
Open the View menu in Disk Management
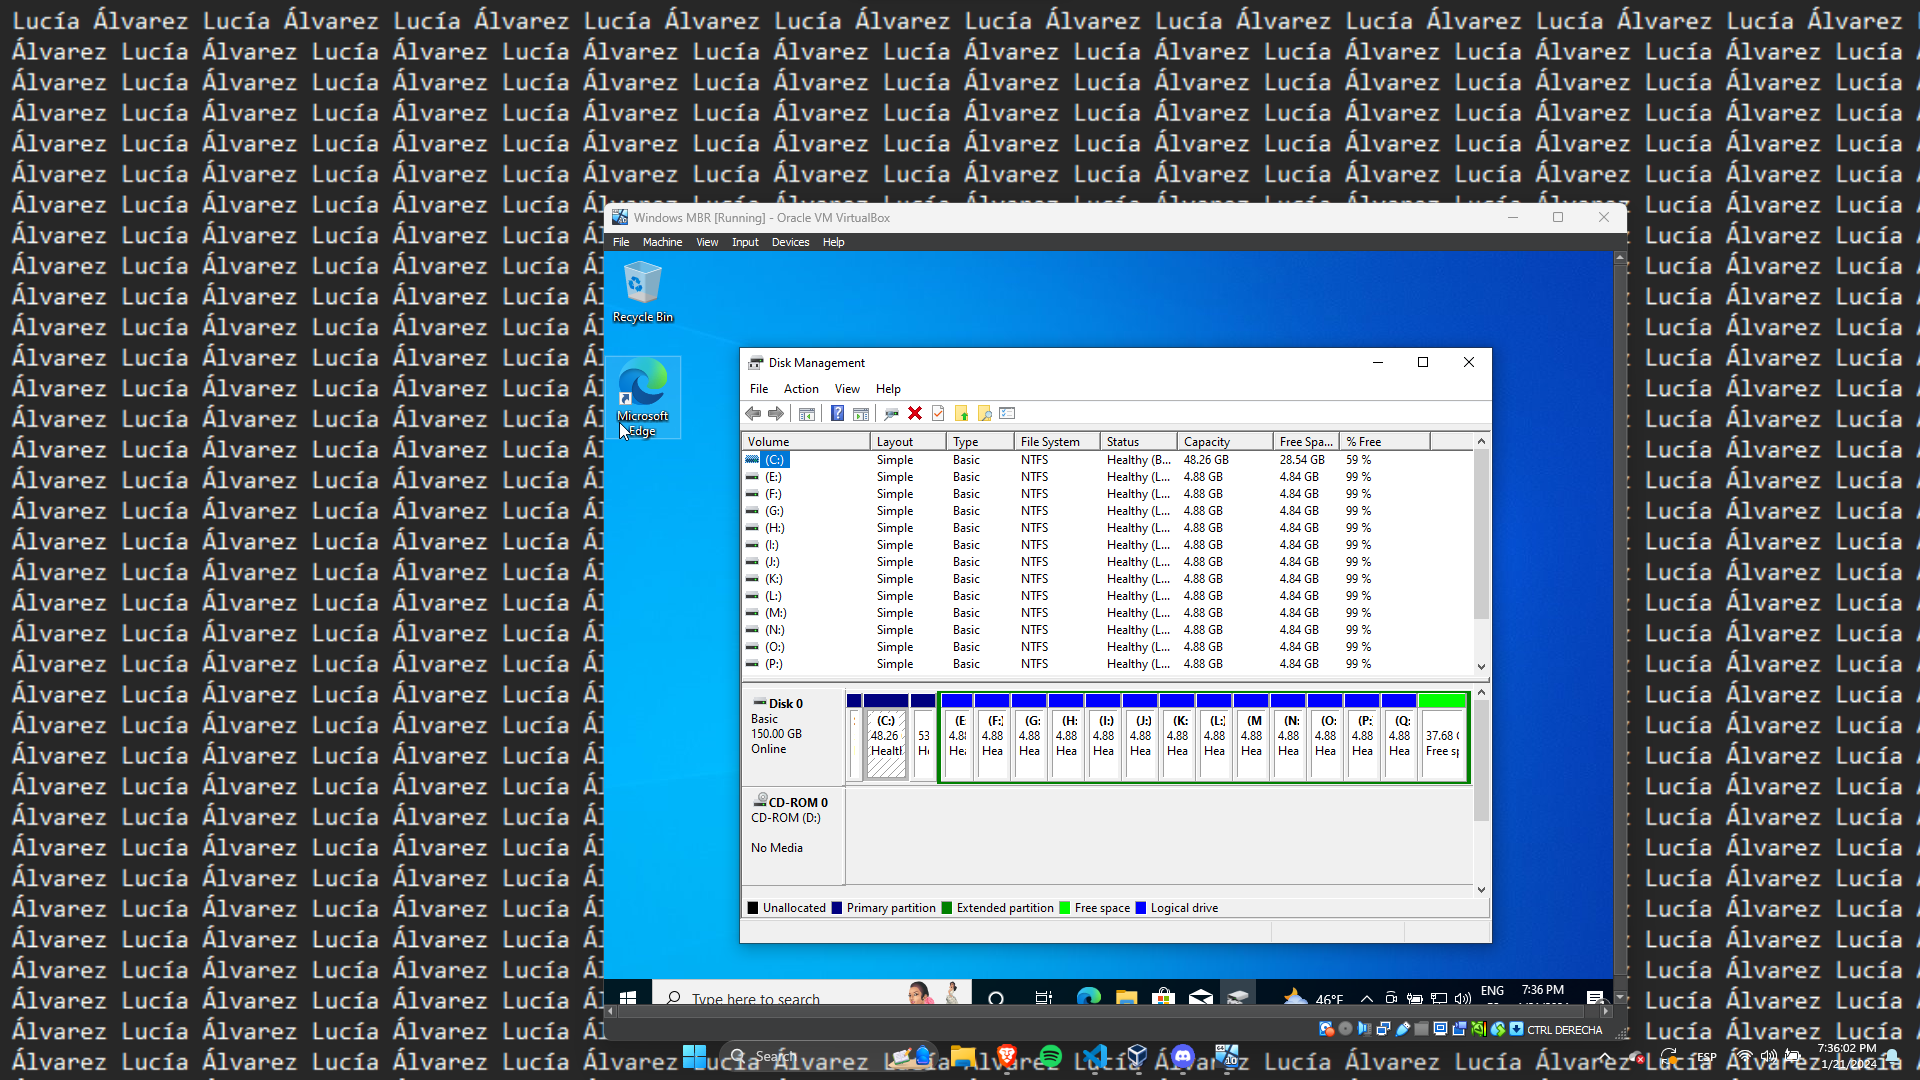(846, 389)
